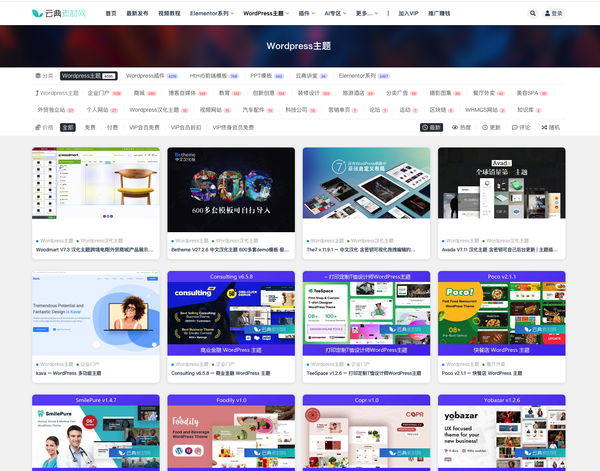Viewport: 600px width, 471px height.
Task: Expand the Elementor系列 navigation dropdown
Action: 212,13
